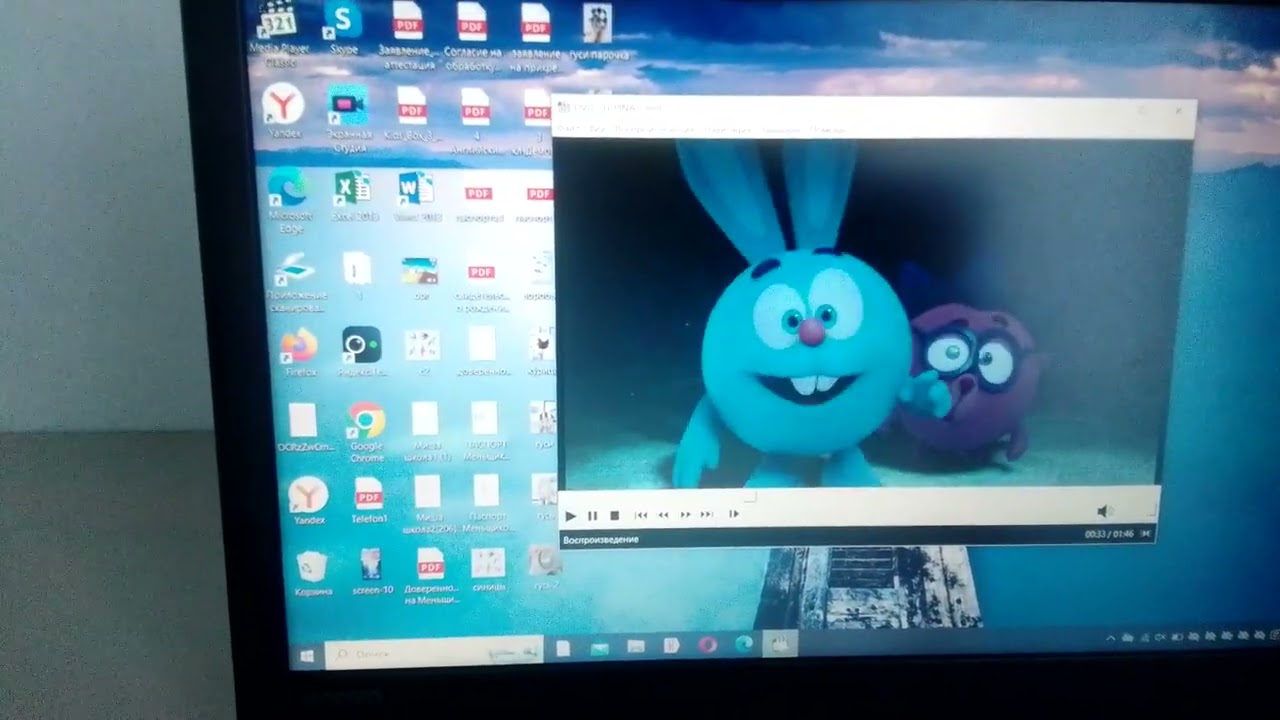
Task: Advance one frame with the frame-step button
Action: tap(734, 514)
